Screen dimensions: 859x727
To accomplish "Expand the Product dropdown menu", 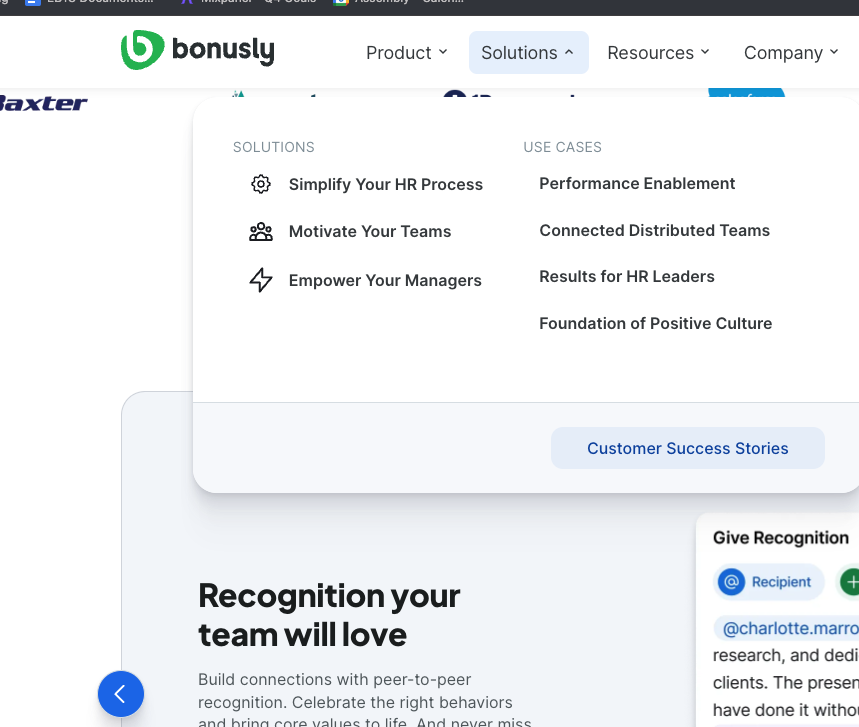I will tap(406, 53).
